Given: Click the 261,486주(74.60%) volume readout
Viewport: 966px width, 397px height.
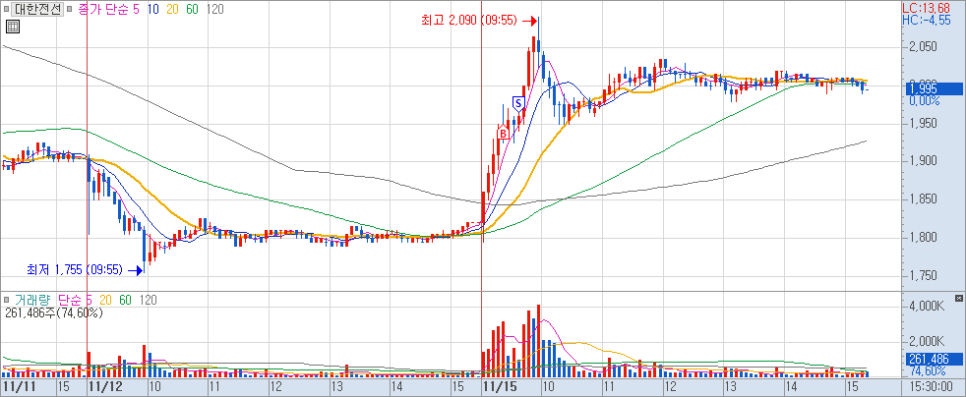Looking at the screenshot, I should click(x=53, y=313).
